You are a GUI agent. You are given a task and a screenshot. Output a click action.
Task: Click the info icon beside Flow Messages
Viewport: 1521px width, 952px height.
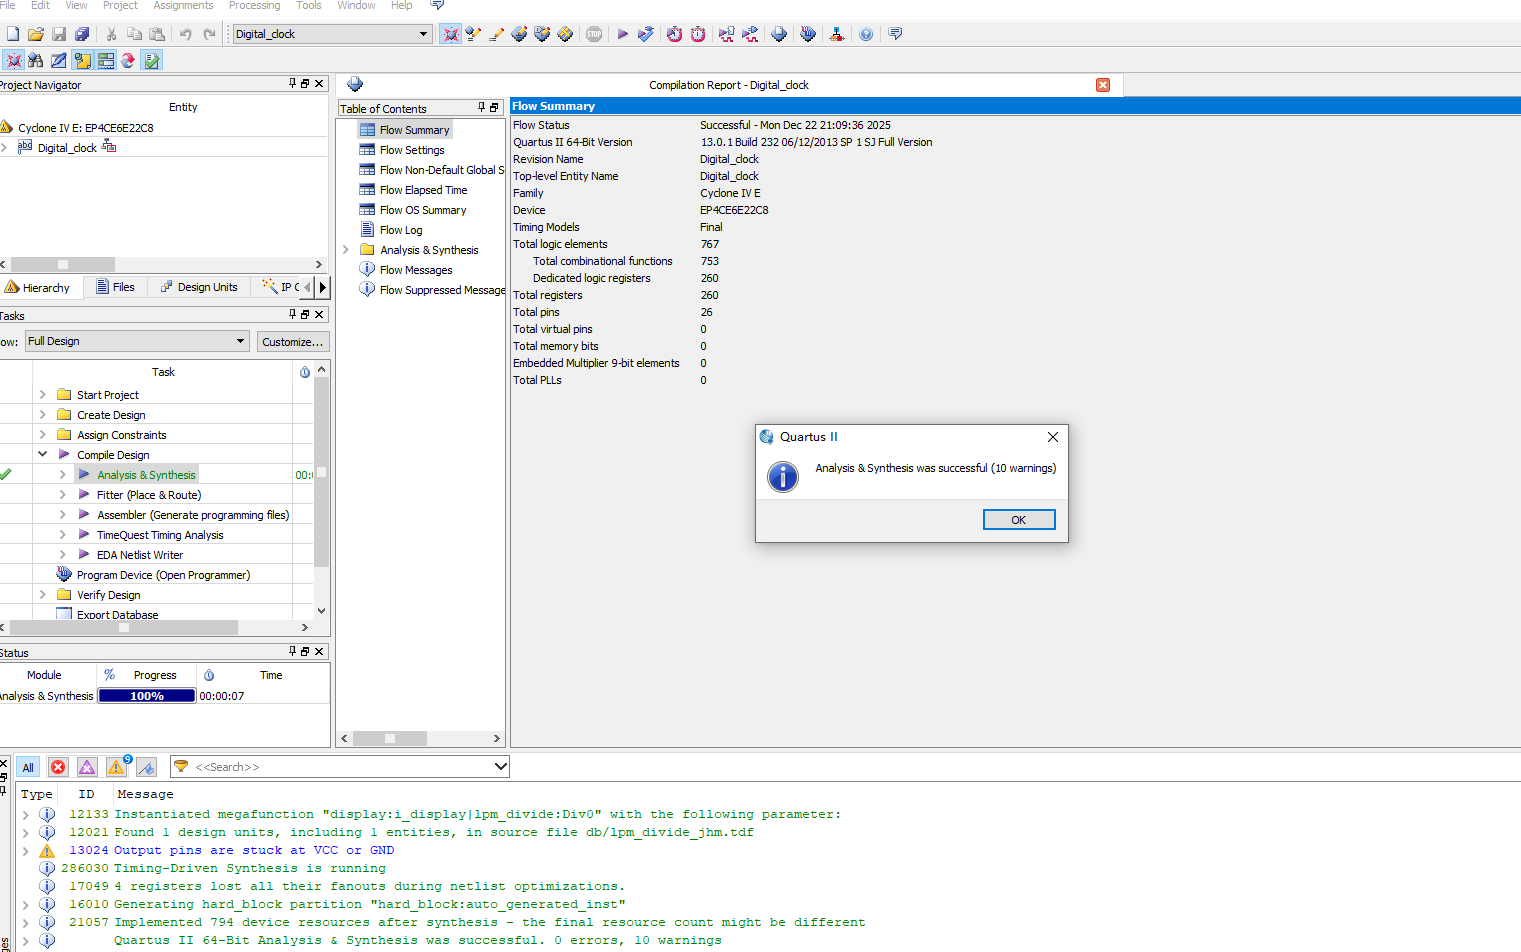pyautogui.click(x=367, y=270)
